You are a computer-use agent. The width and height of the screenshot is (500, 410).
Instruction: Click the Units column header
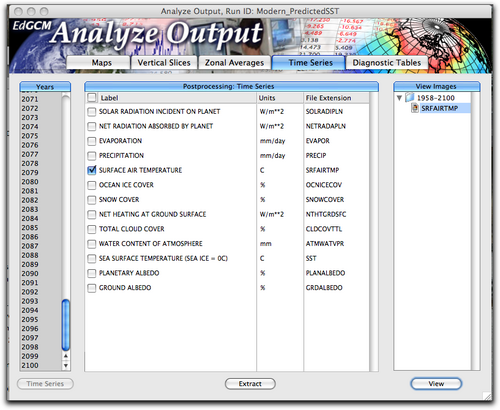[280, 98]
